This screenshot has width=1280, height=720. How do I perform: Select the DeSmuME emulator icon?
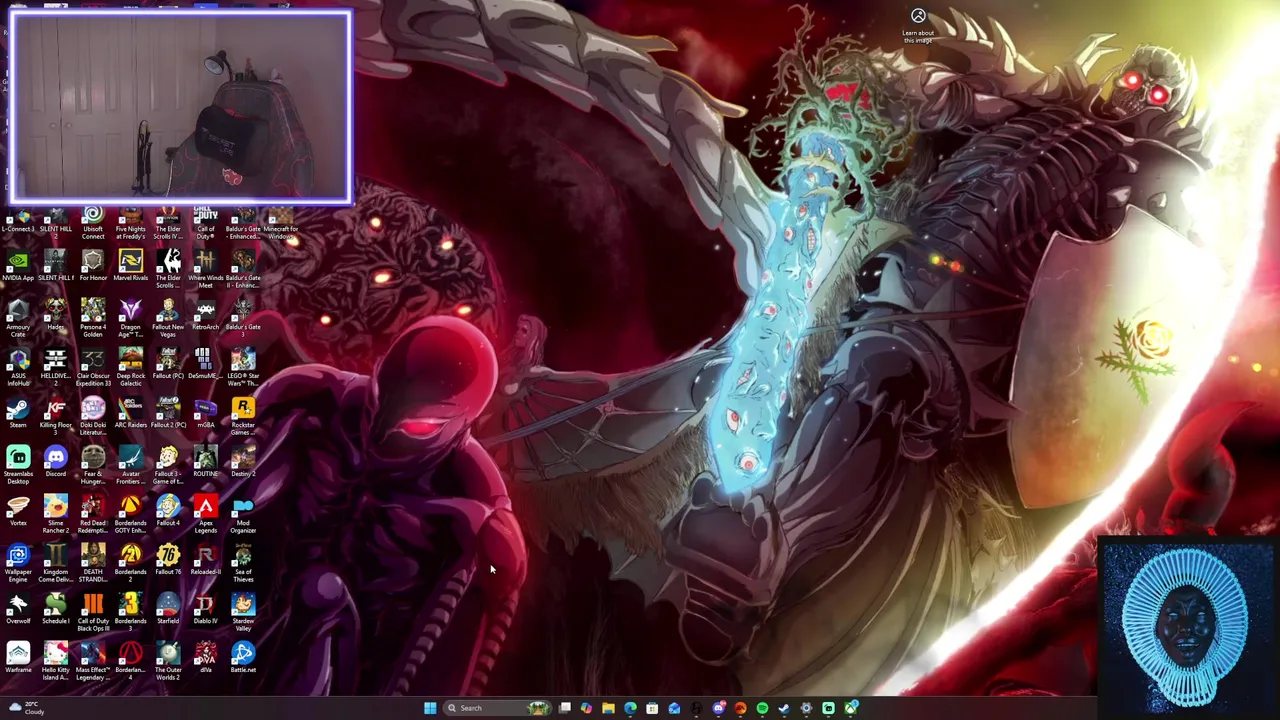[x=205, y=365]
